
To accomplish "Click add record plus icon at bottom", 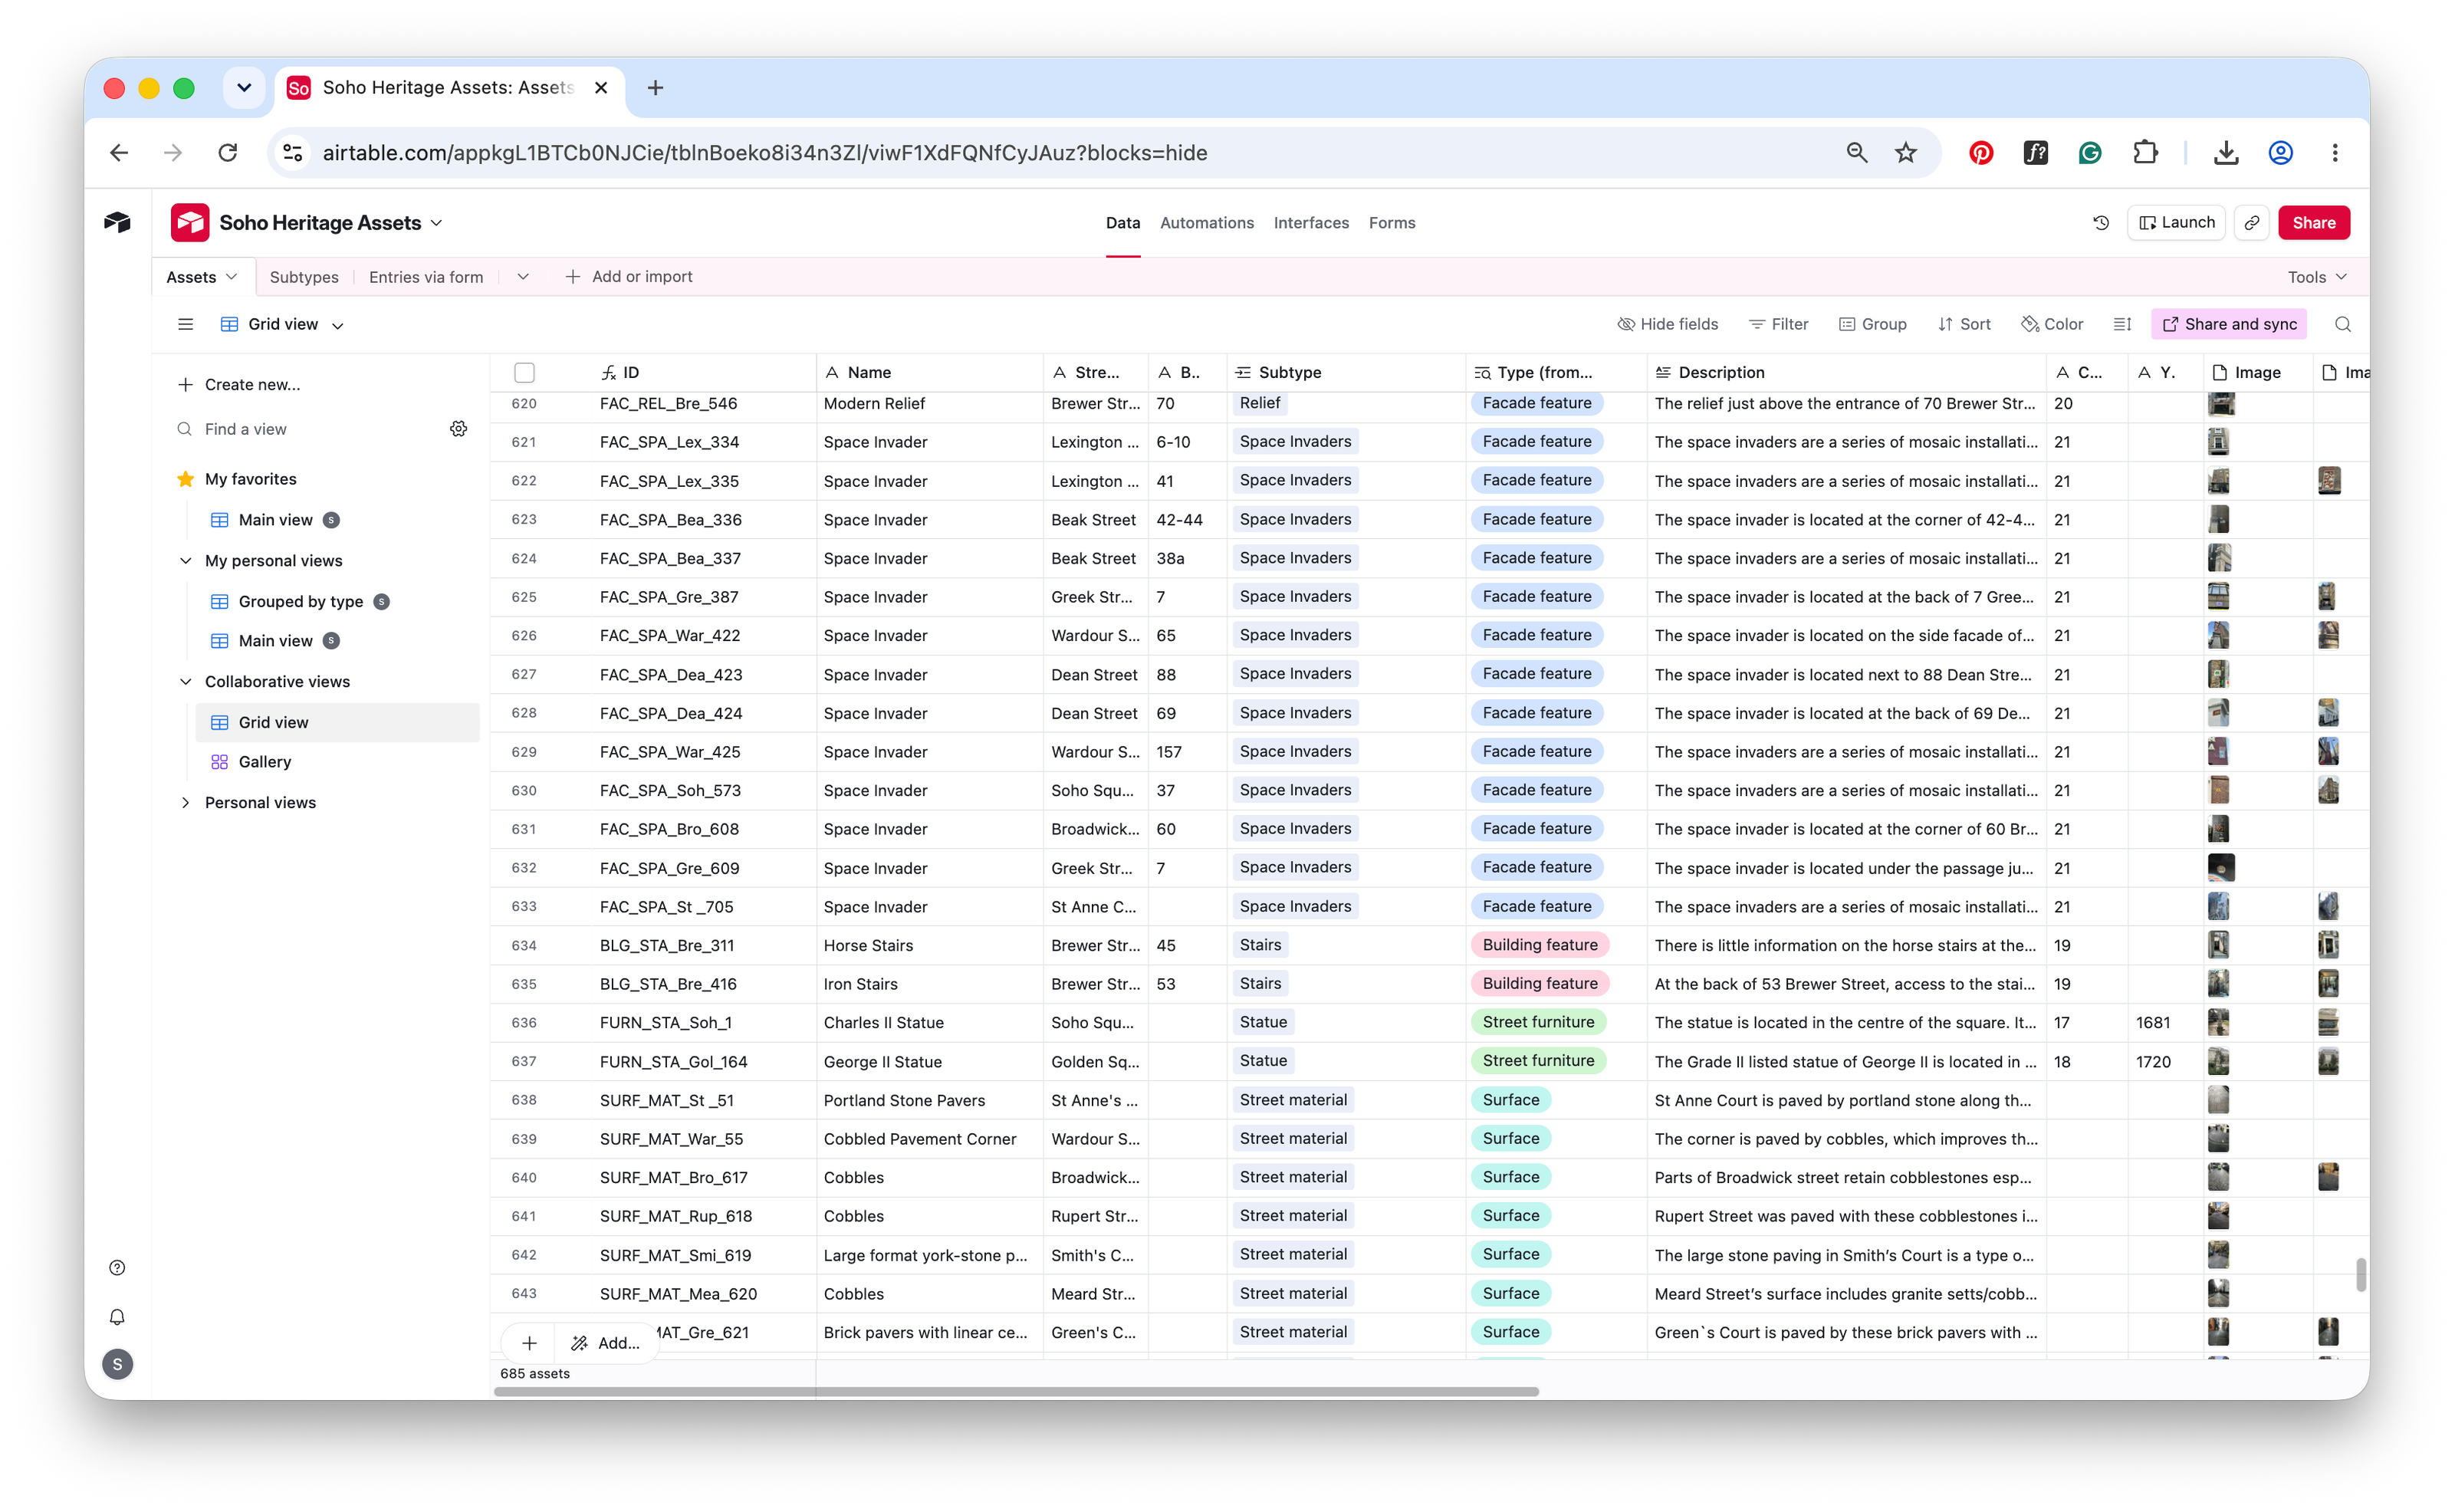I will (530, 1343).
